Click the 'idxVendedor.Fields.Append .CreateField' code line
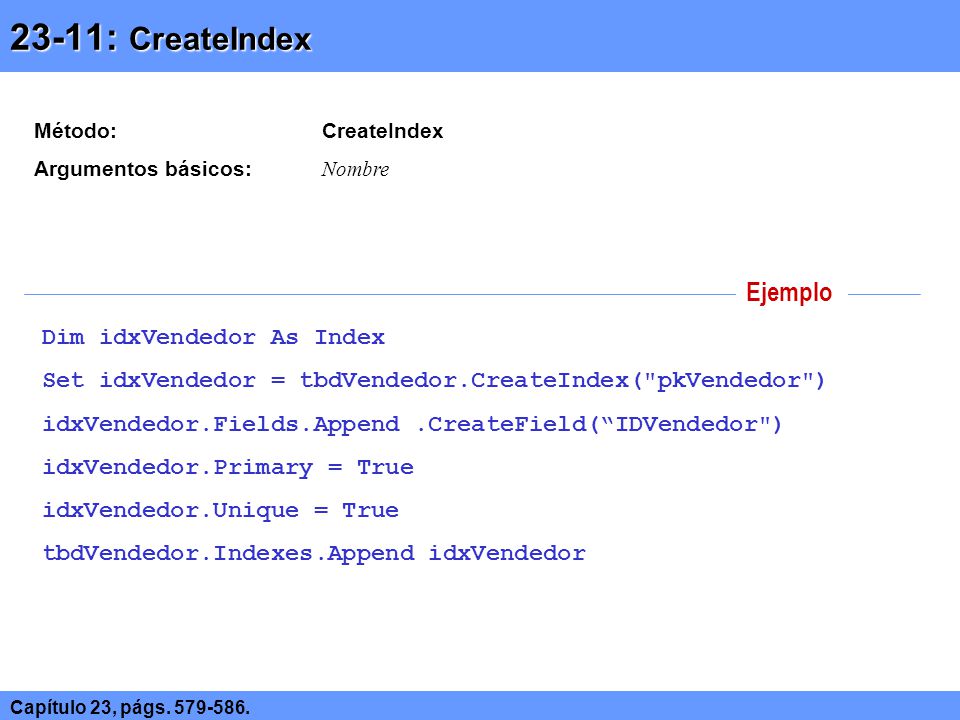 (x=412, y=424)
